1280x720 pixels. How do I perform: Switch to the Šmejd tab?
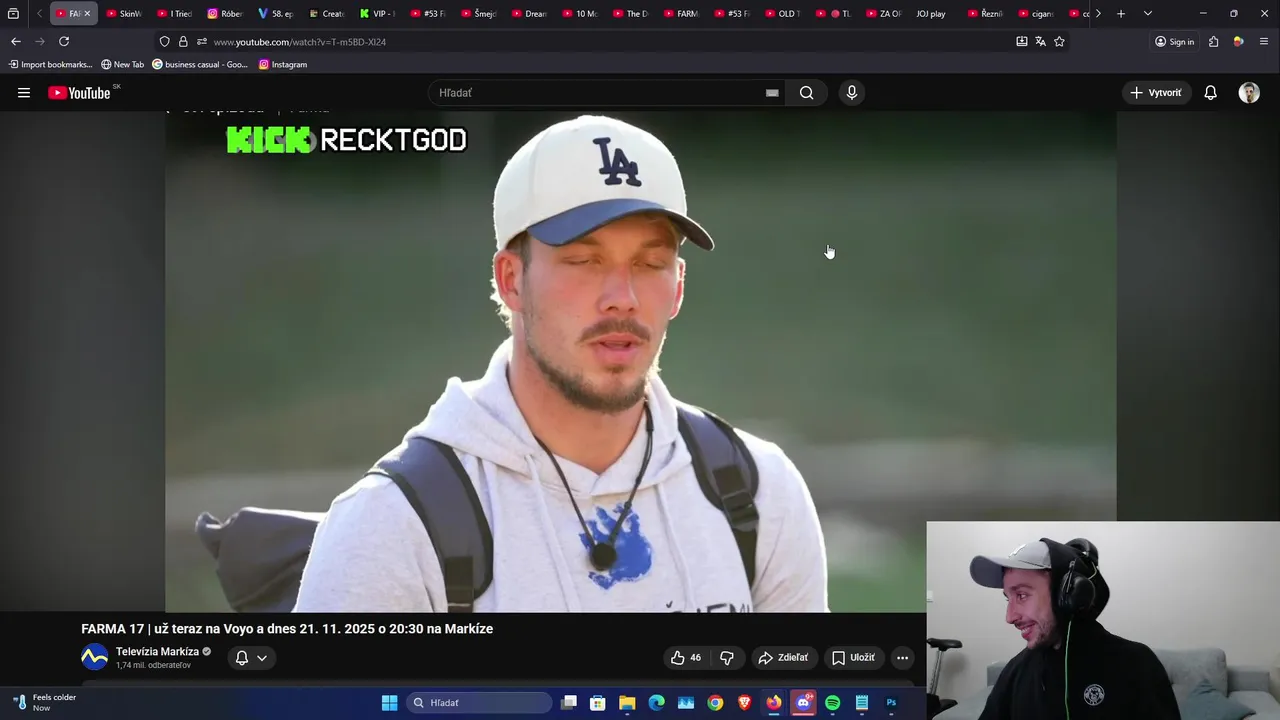point(478,14)
